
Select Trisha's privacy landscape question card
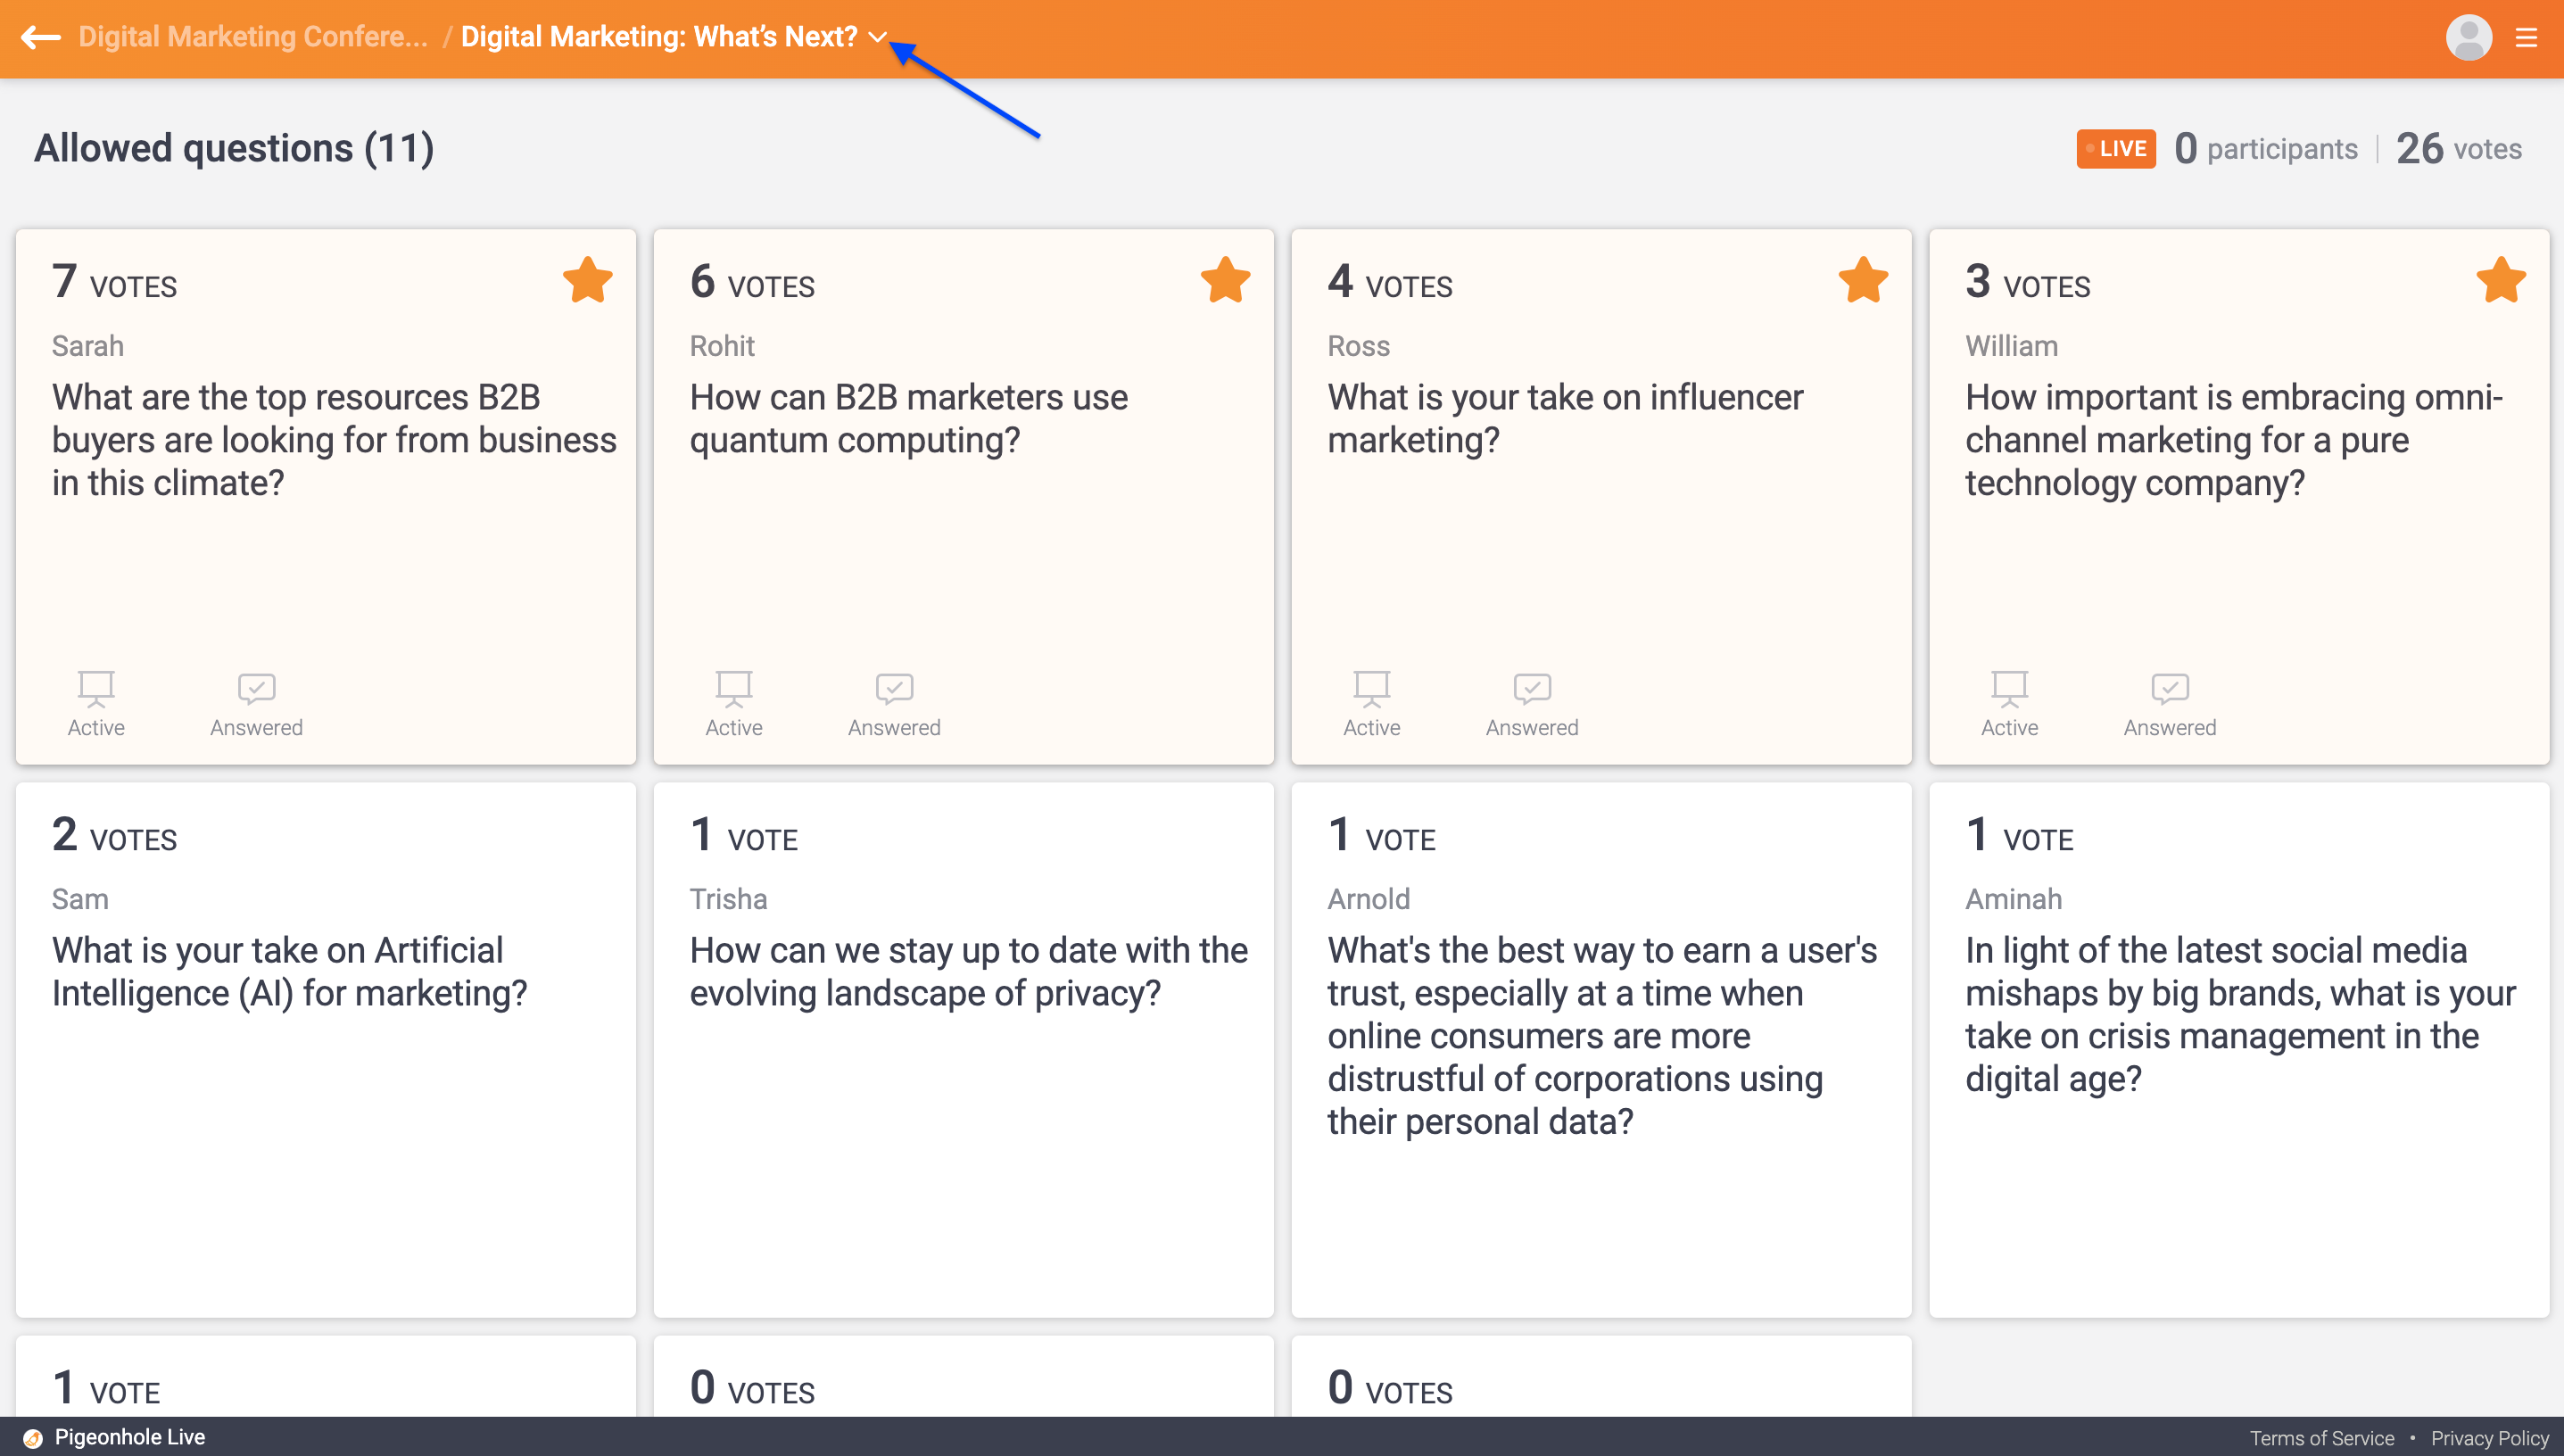pos(964,1049)
